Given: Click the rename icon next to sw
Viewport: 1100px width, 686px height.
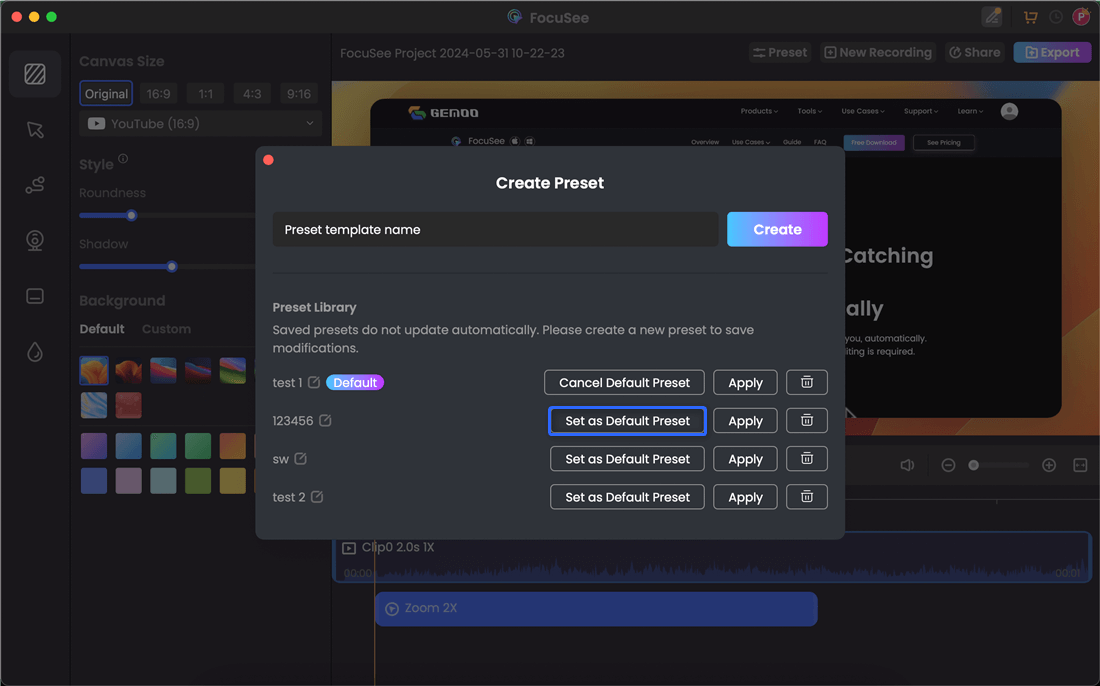Looking at the screenshot, I should [300, 458].
